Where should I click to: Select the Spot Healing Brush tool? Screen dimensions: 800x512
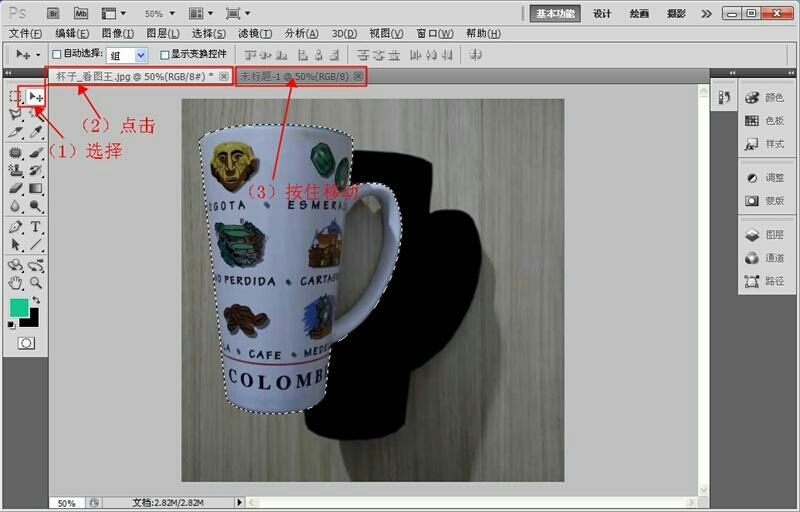tap(15, 152)
